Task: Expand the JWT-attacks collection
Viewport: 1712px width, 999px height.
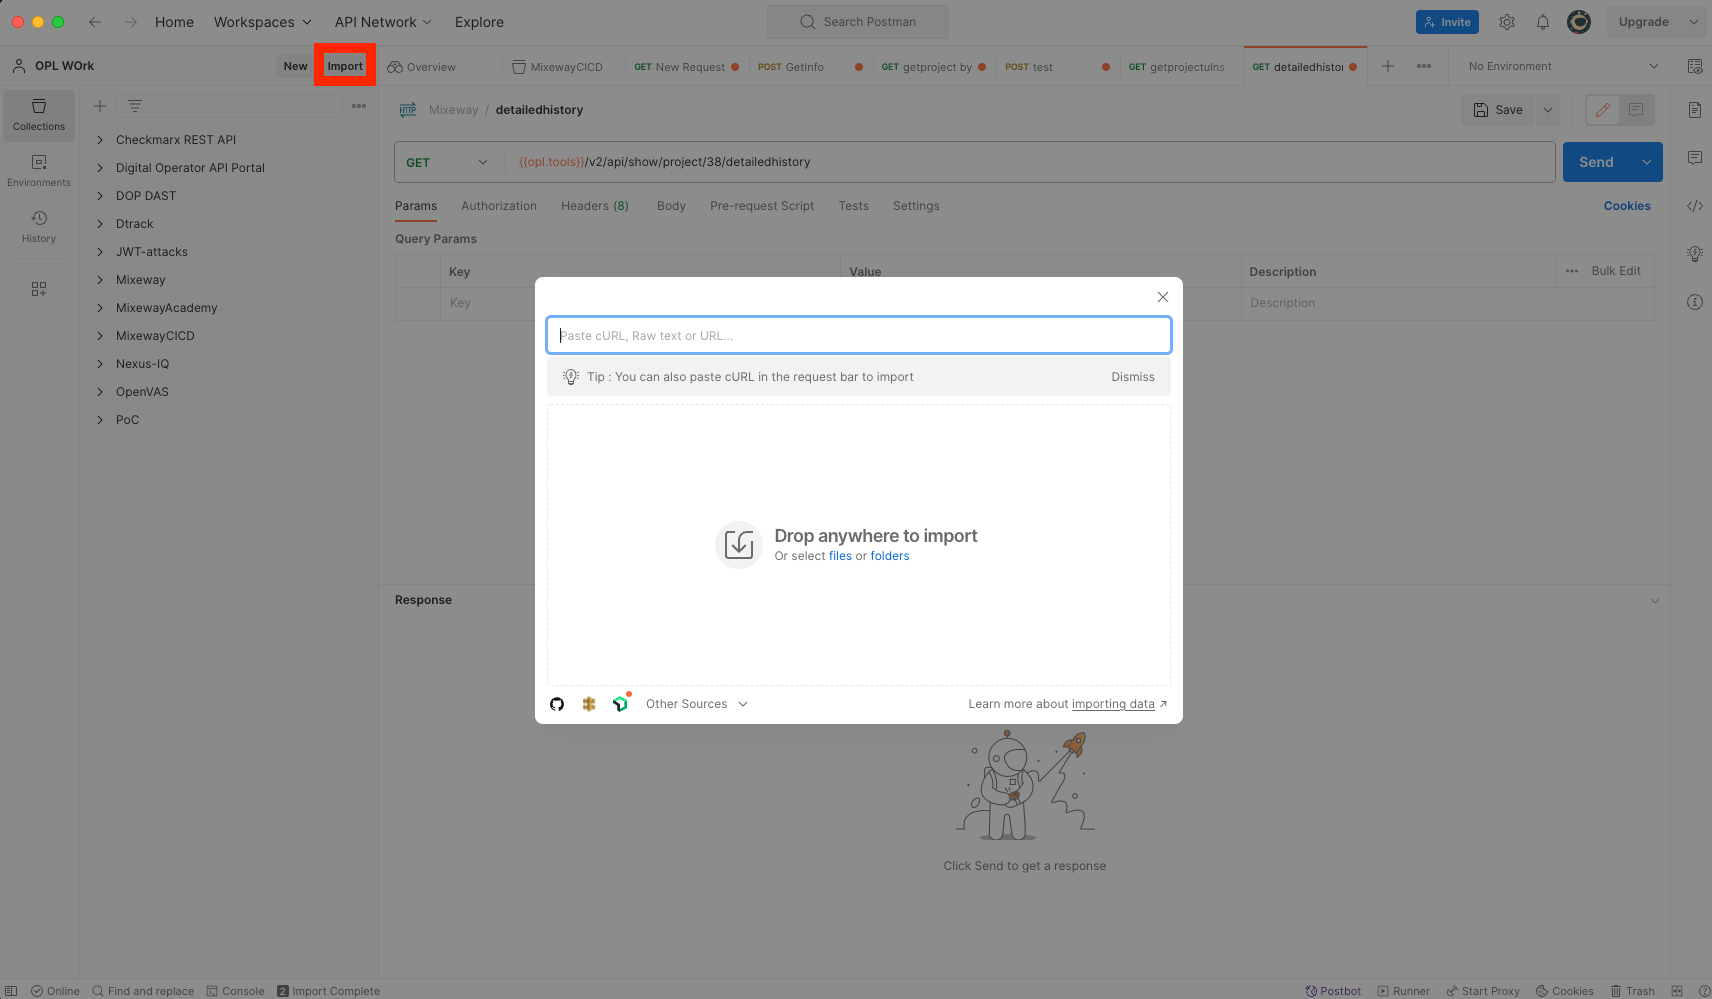Action: [x=100, y=252]
